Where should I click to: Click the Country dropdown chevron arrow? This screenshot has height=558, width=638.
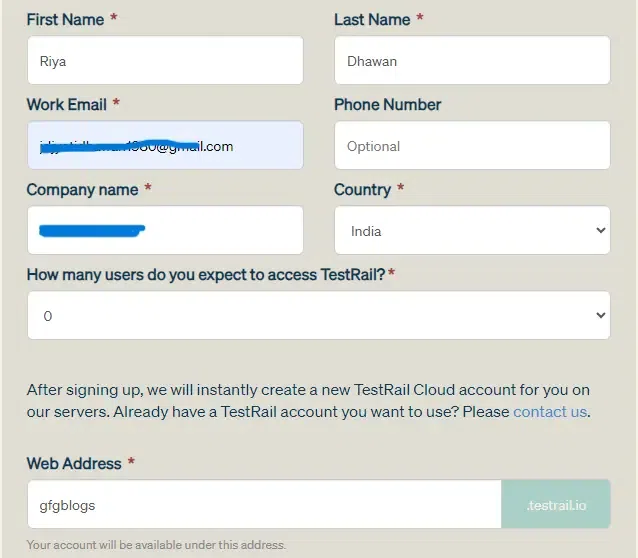tap(600, 231)
